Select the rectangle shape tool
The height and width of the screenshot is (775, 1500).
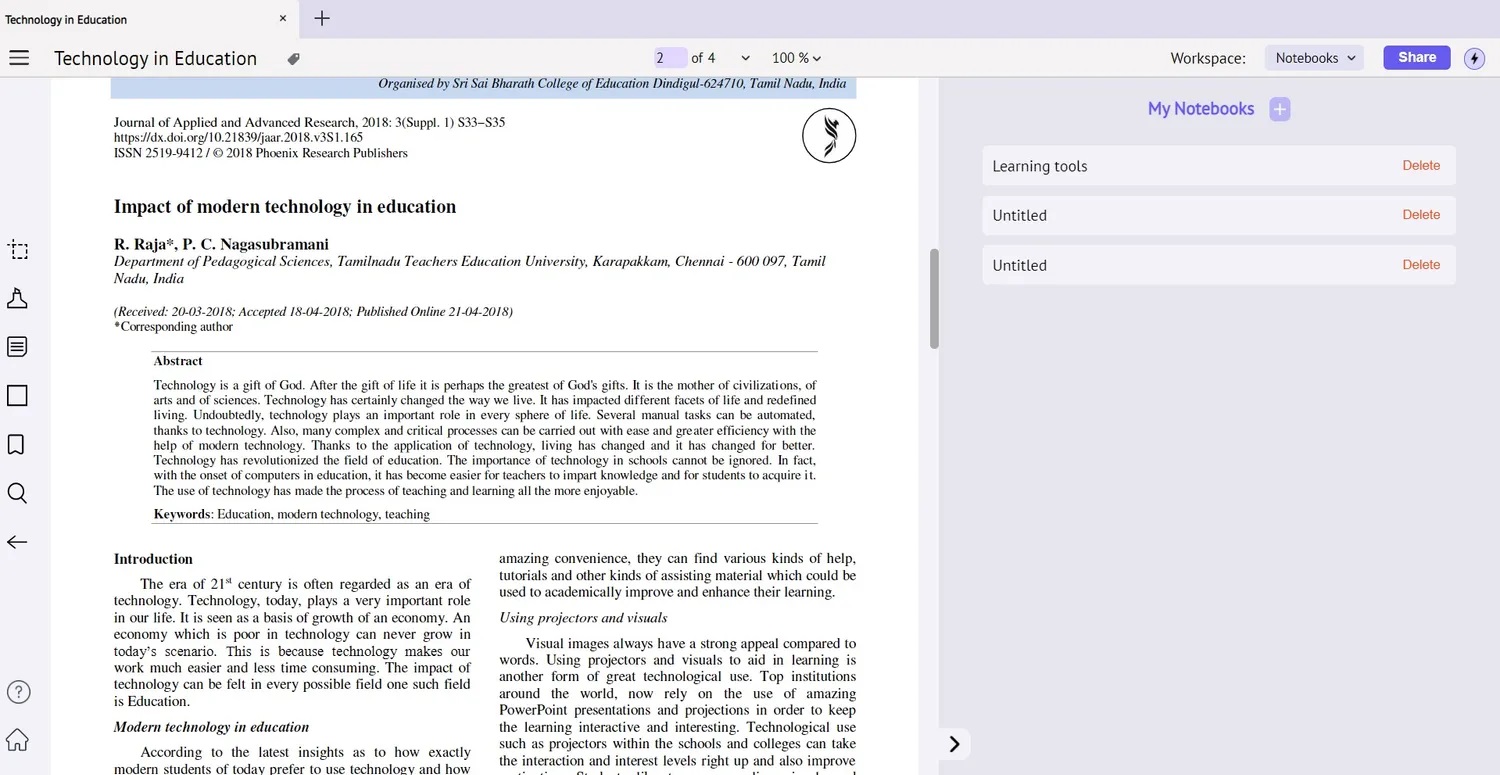17,396
